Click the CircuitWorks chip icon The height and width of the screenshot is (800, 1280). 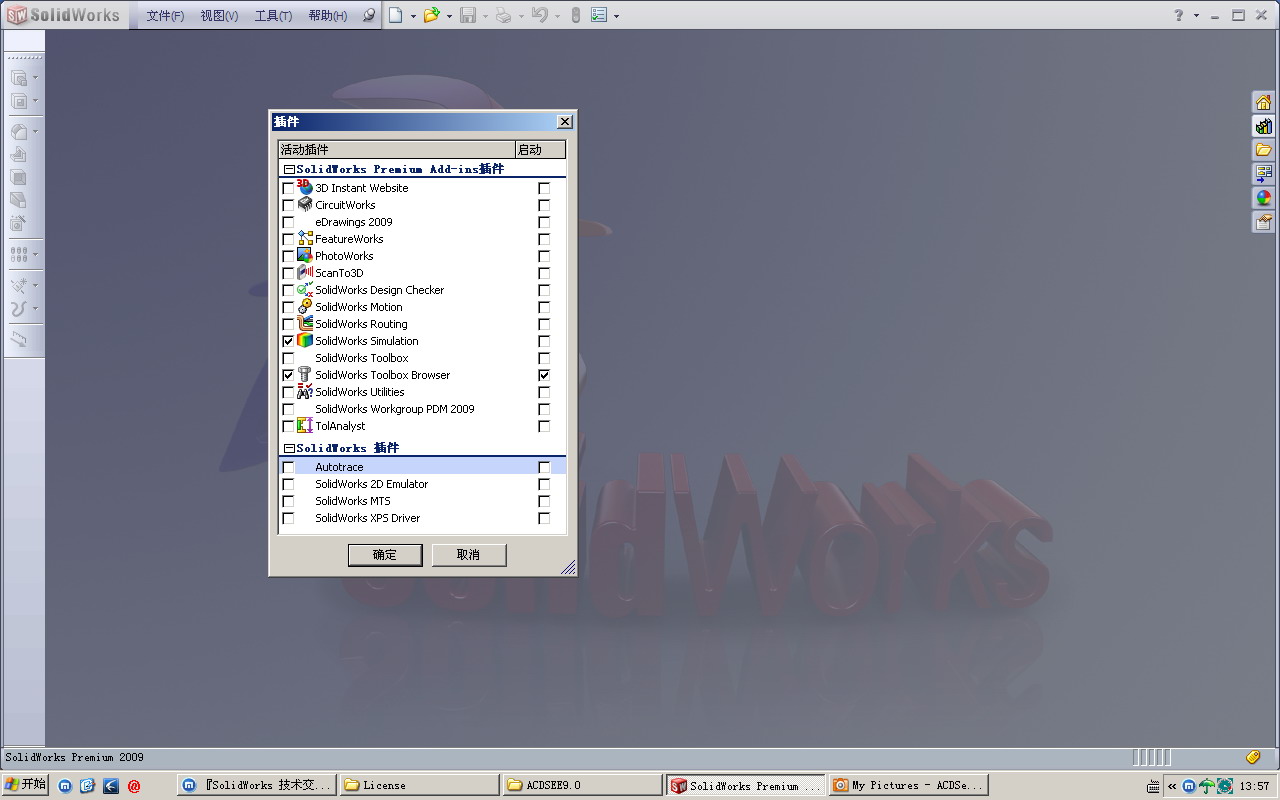[305, 205]
